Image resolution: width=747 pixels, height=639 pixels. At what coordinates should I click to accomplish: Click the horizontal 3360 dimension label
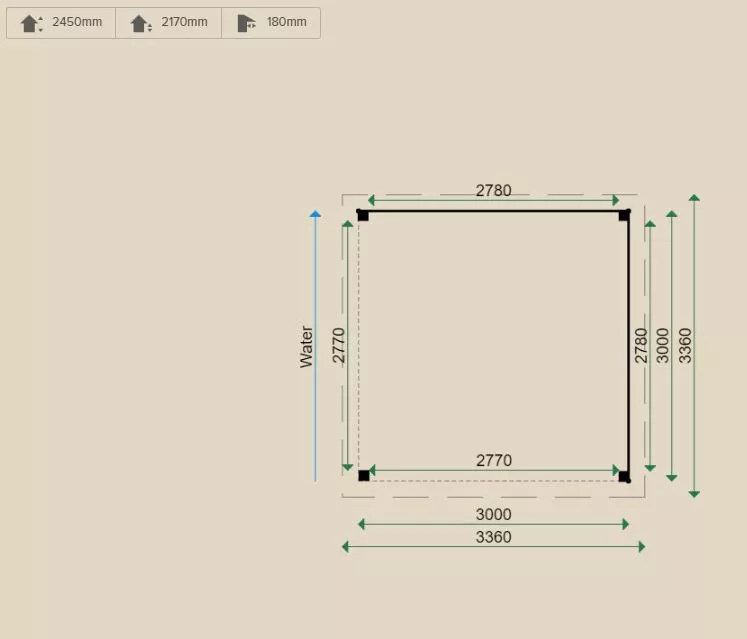(x=493, y=537)
